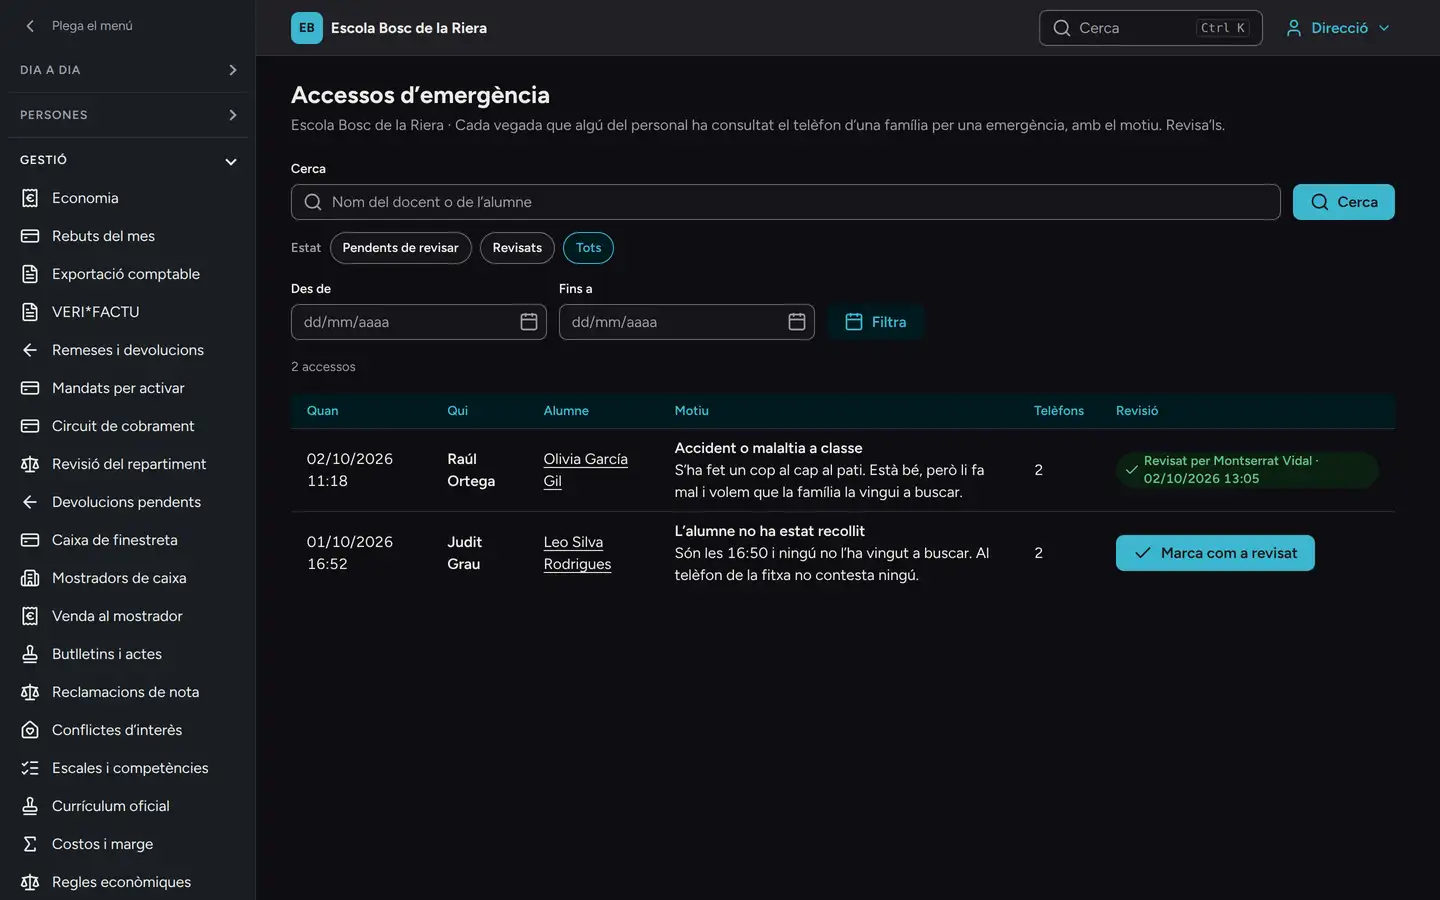Click the calendar icon in Fins a field
The image size is (1440, 900).
click(x=797, y=321)
